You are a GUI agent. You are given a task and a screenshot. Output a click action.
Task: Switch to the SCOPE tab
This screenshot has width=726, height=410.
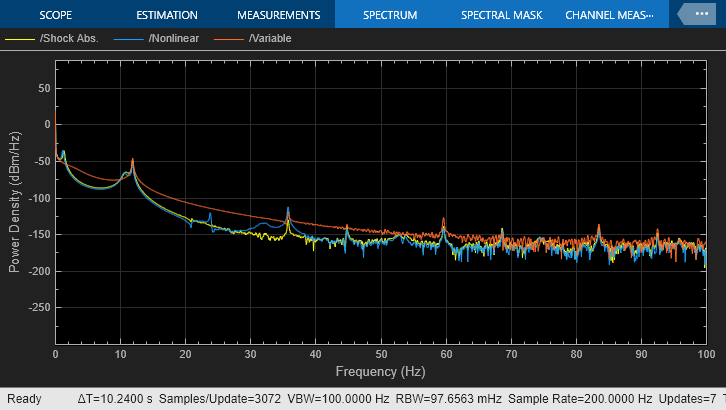tap(56, 15)
